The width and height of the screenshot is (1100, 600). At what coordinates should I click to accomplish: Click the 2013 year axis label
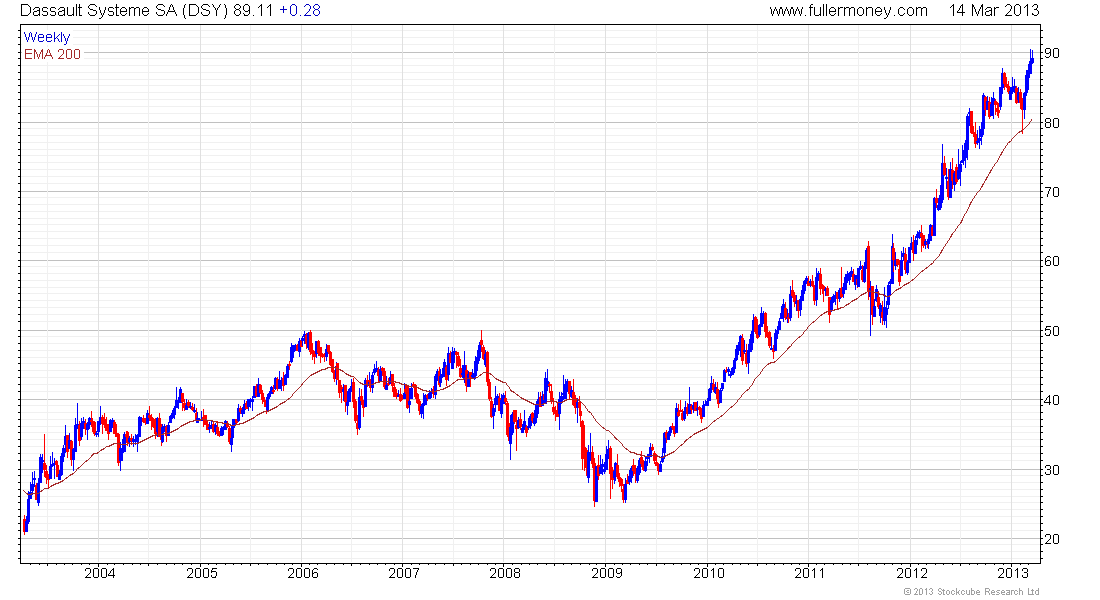[x=1012, y=573]
